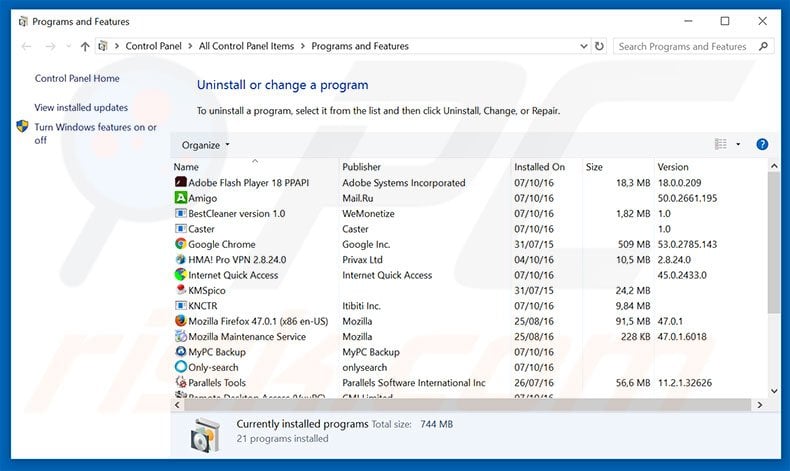Image resolution: width=790 pixels, height=471 pixels.
Task: Click the Parallels Software International Inc cell
Action: click(x=414, y=383)
